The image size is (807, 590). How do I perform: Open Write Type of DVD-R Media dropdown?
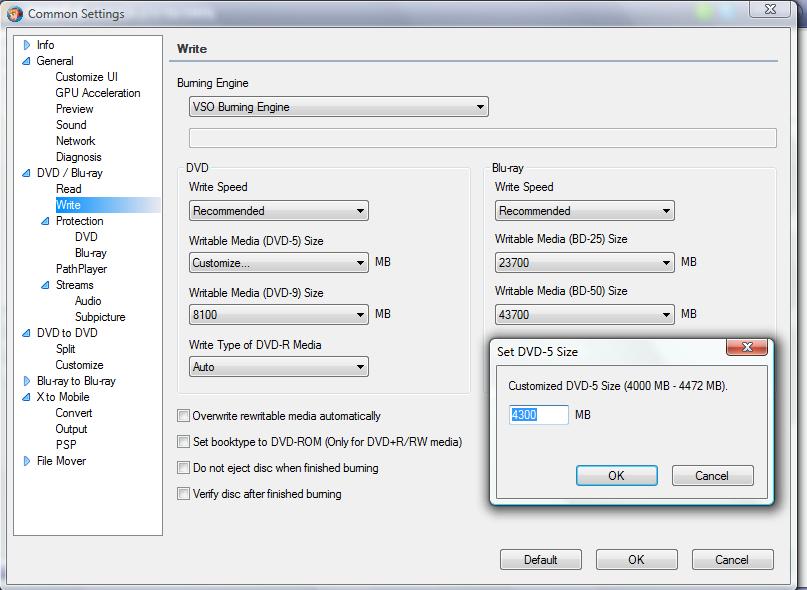(x=278, y=367)
